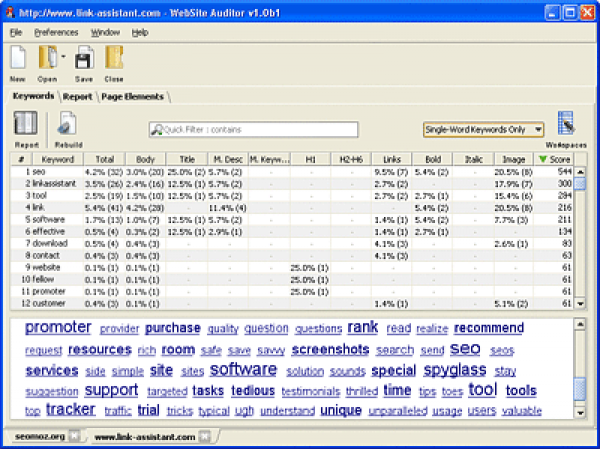This screenshot has height=449, width=600.
Task: Expand the Single-Word Keywords Only dropdown
Action: click(x=538, y=129)
